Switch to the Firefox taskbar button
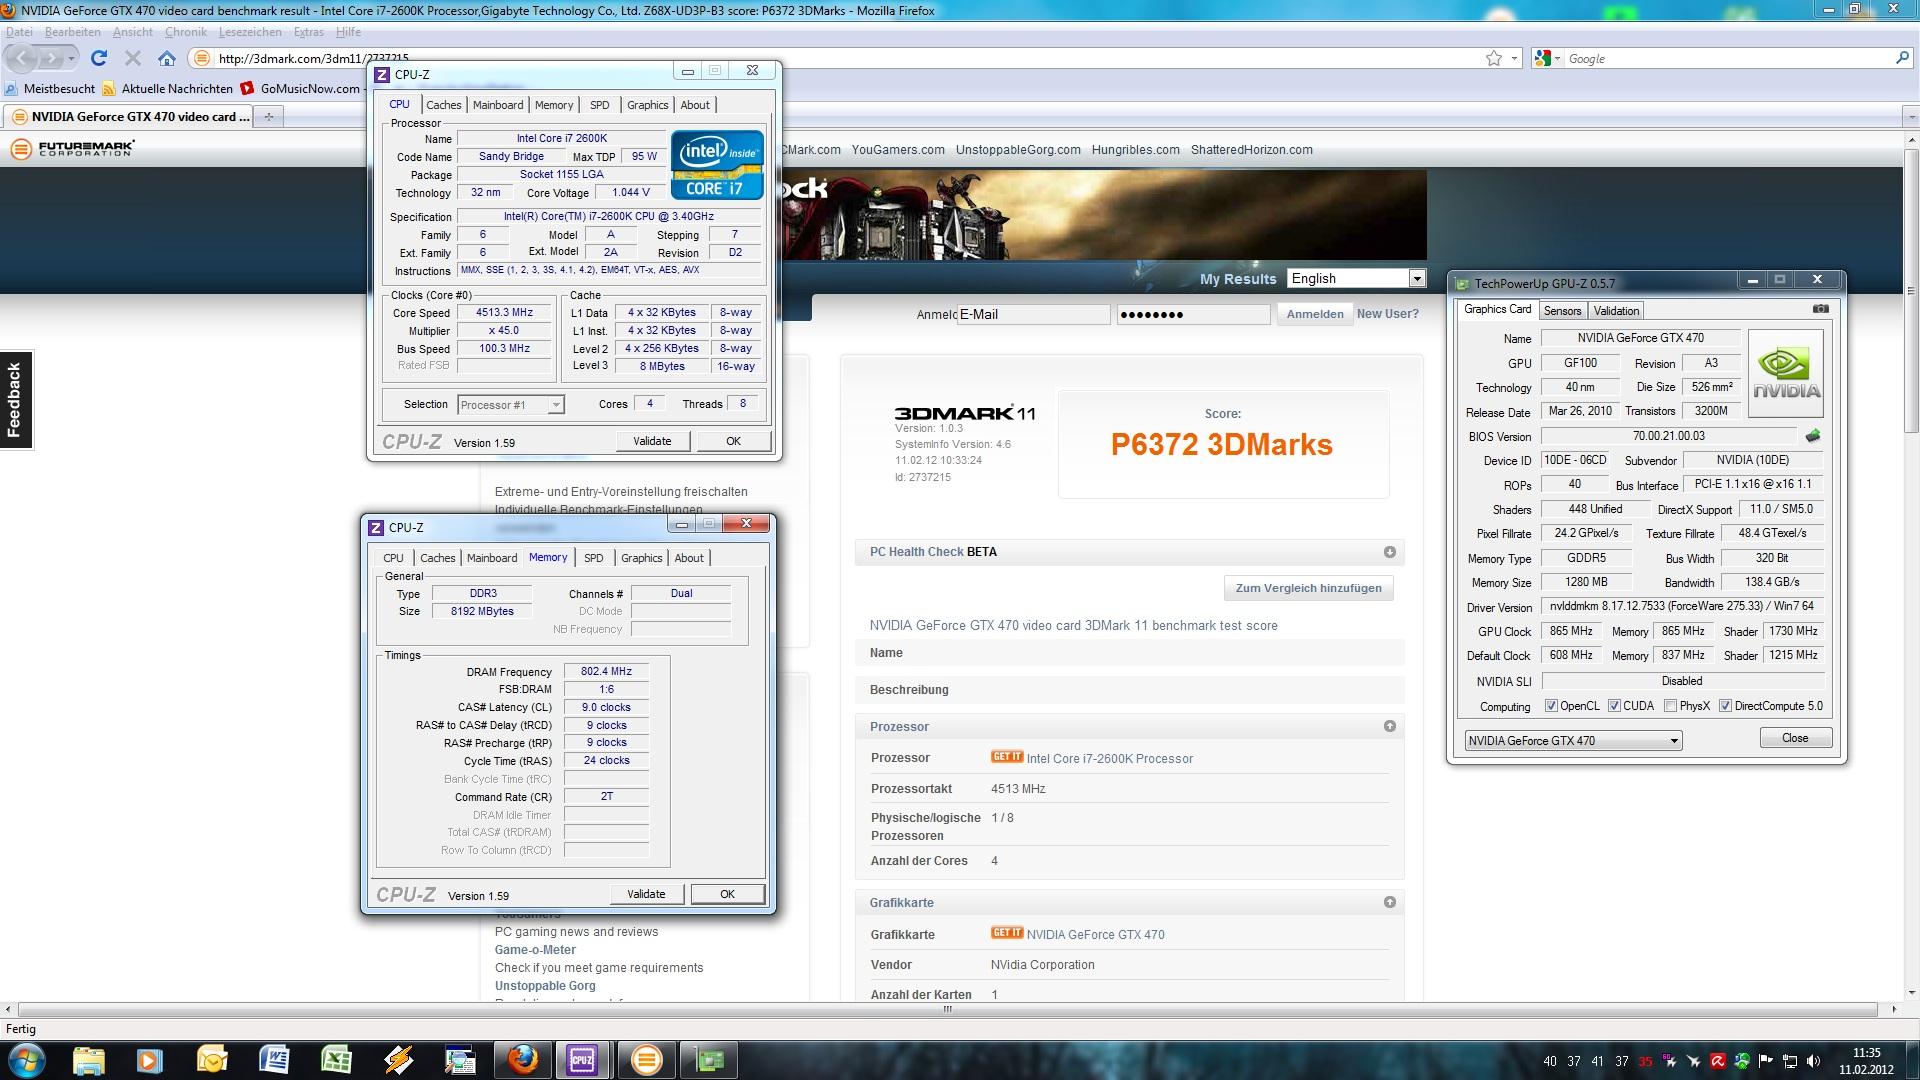Screen dimensions: 1920x1080 pyautogui.click(x=522, y=1060)
